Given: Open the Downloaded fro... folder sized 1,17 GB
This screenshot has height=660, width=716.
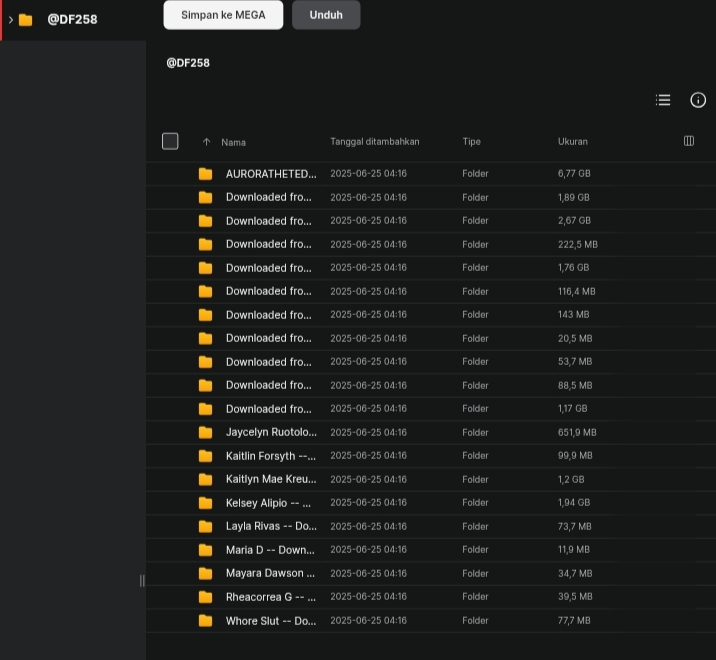Looking at the screenshot, I should tap(268, 409).
